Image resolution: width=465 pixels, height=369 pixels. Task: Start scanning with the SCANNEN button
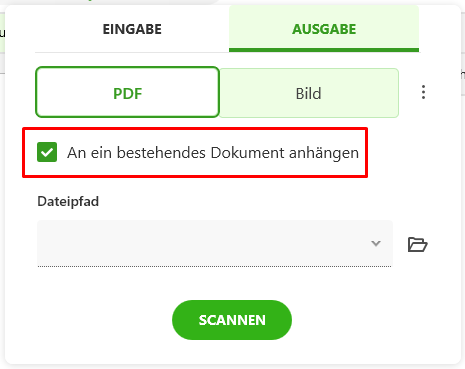[232, 320]
